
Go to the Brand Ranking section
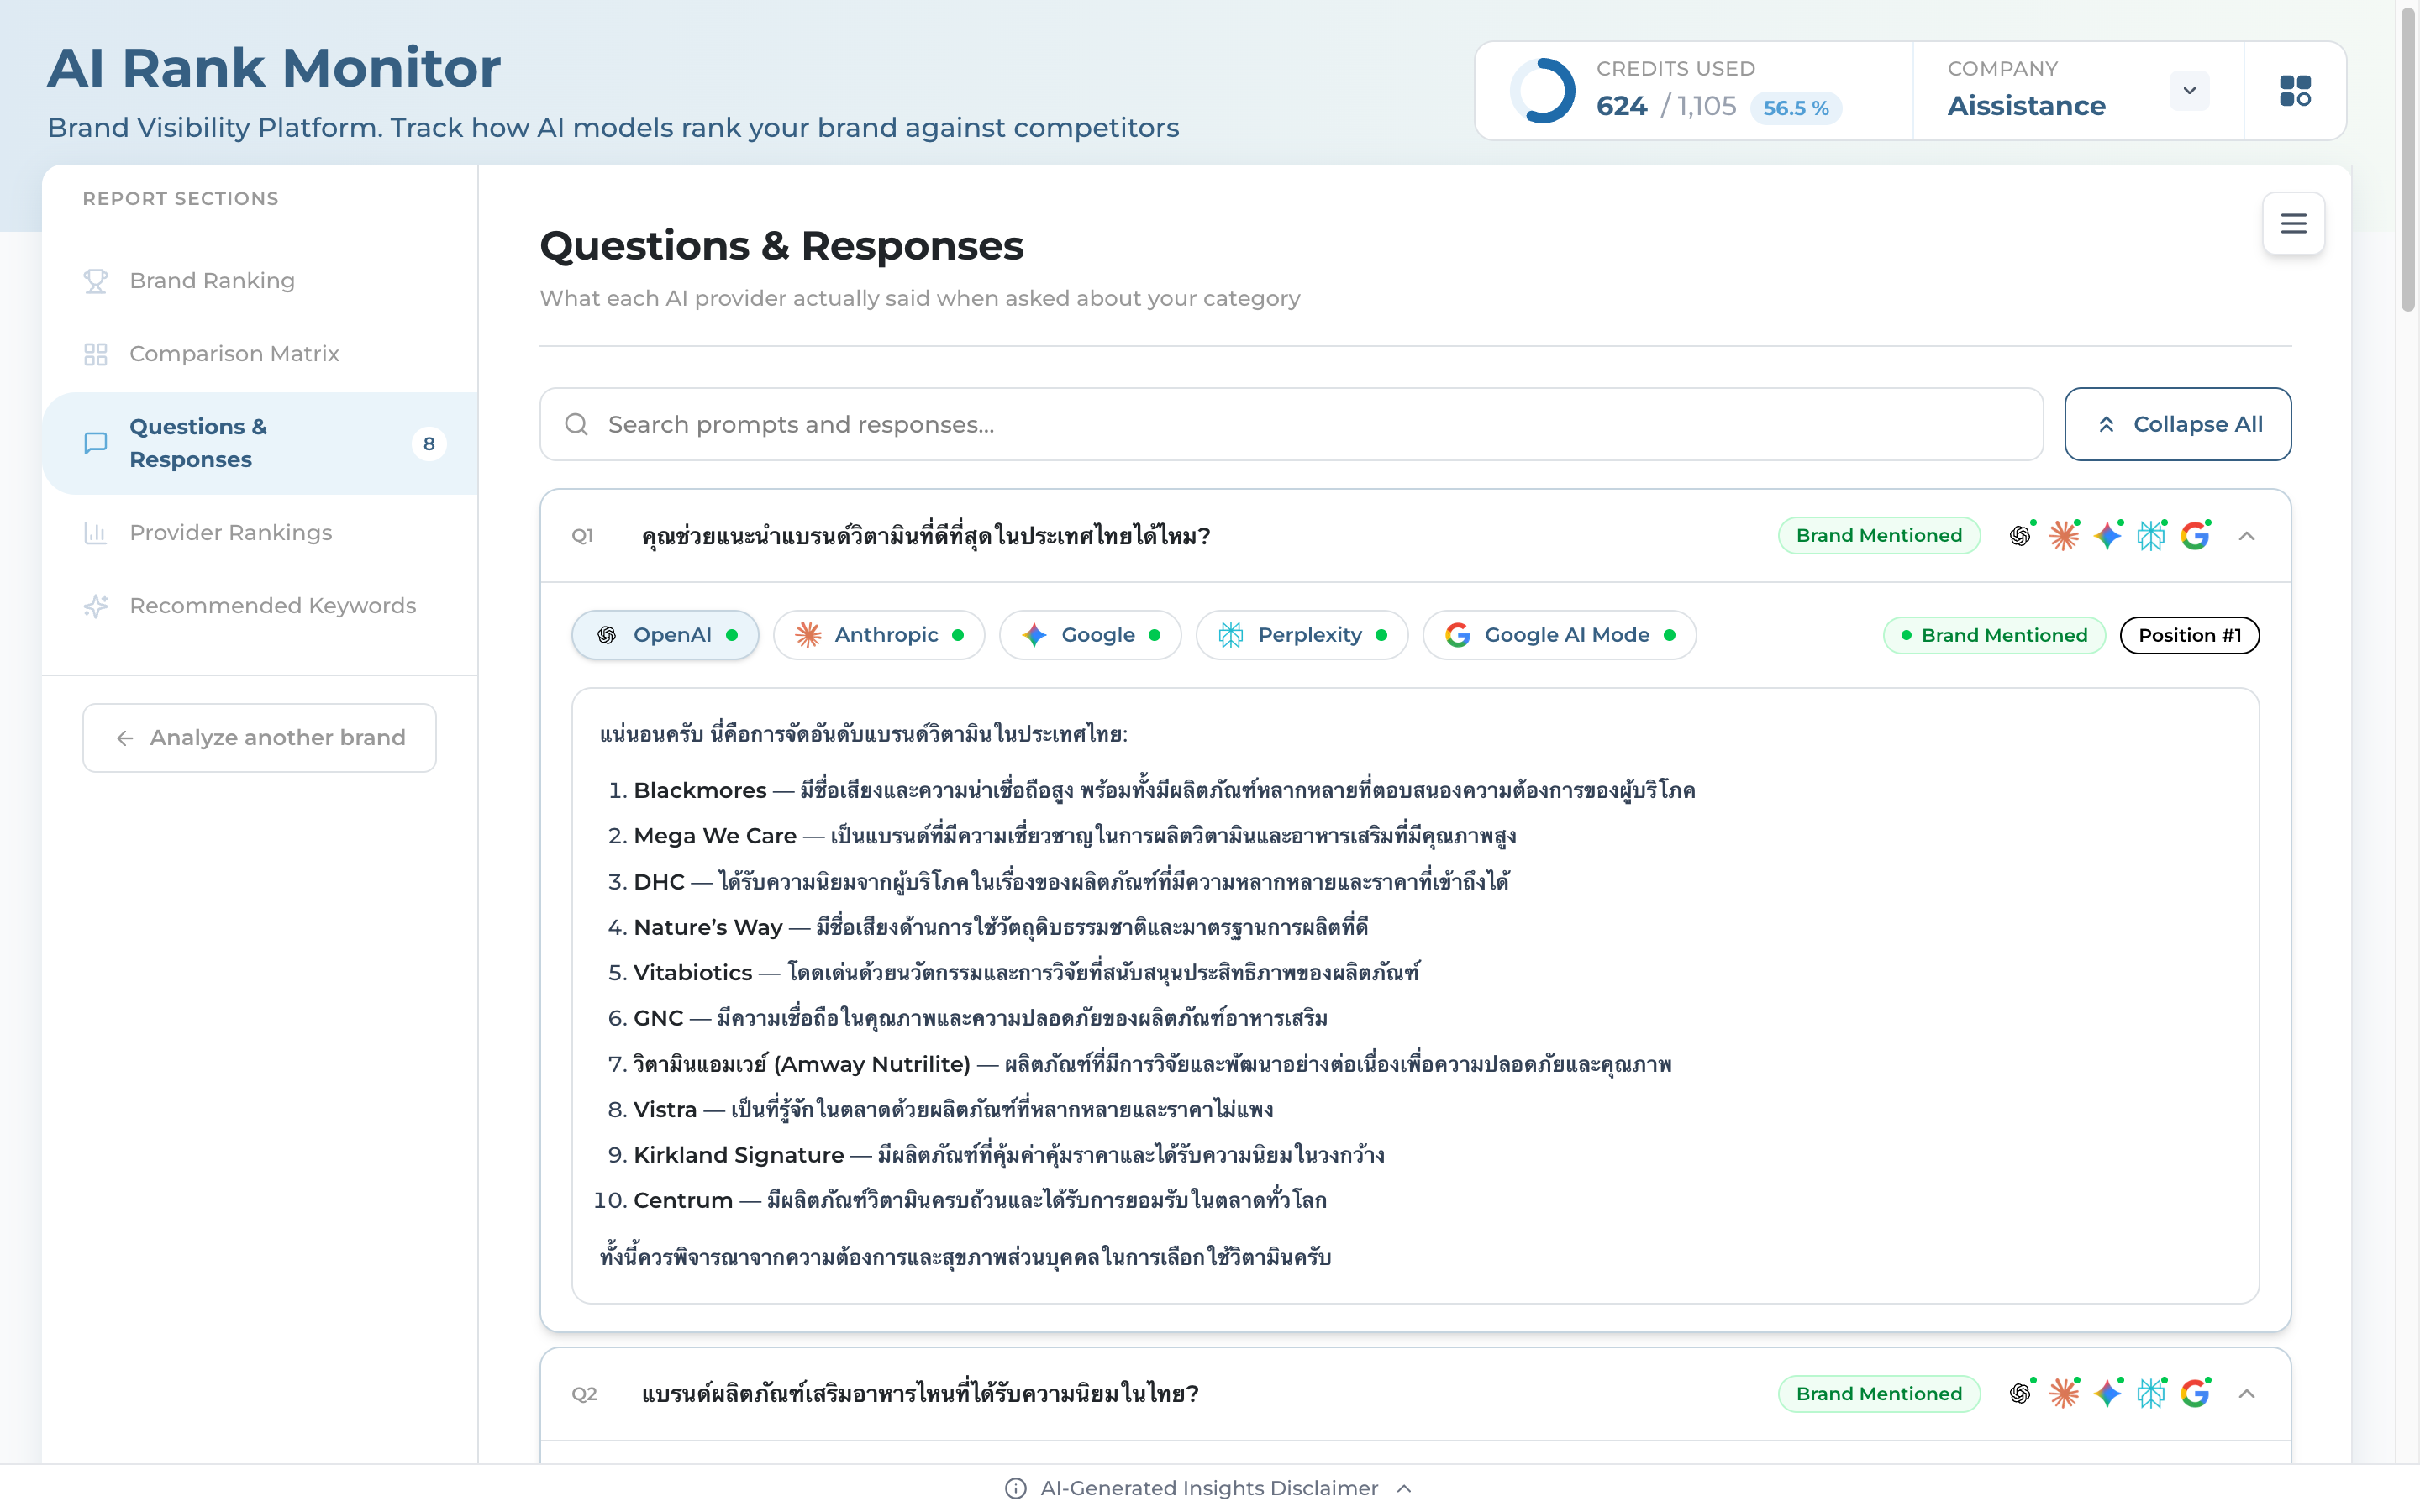[x=260, y=281]
